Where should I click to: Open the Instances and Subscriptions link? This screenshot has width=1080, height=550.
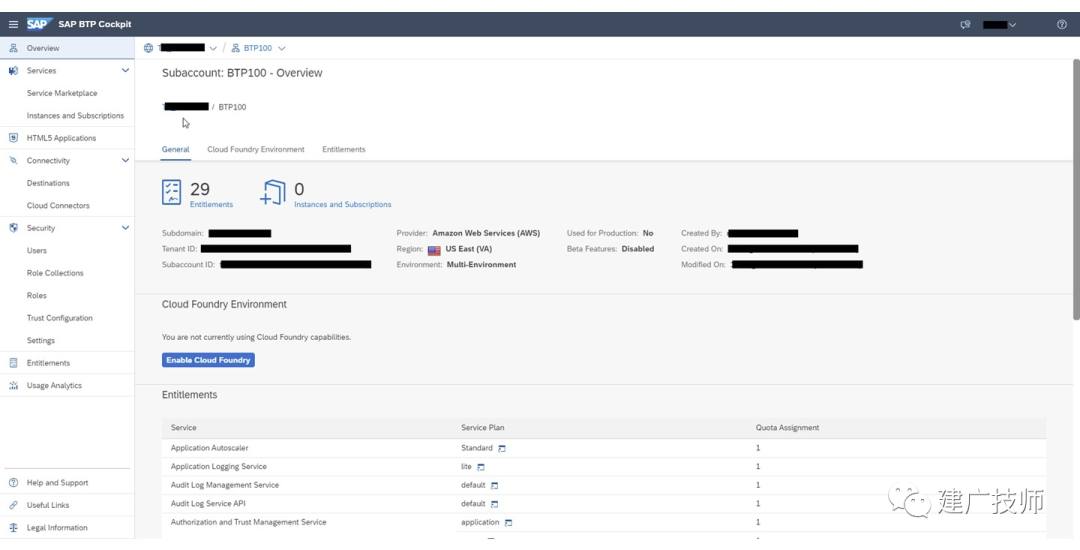[x=342, y=204]
